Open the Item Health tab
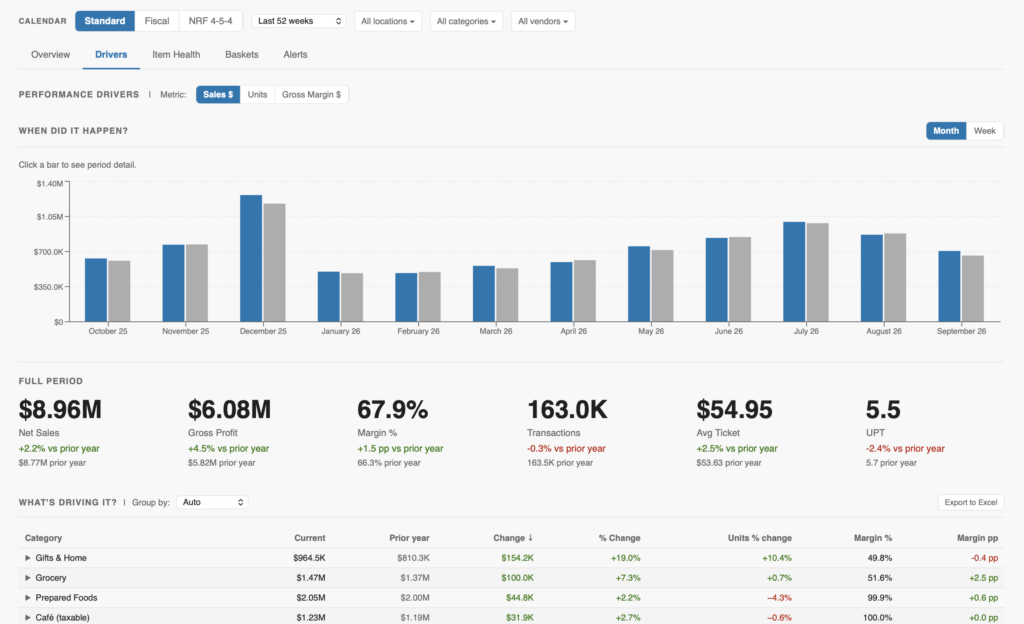 tap(176, 55)
